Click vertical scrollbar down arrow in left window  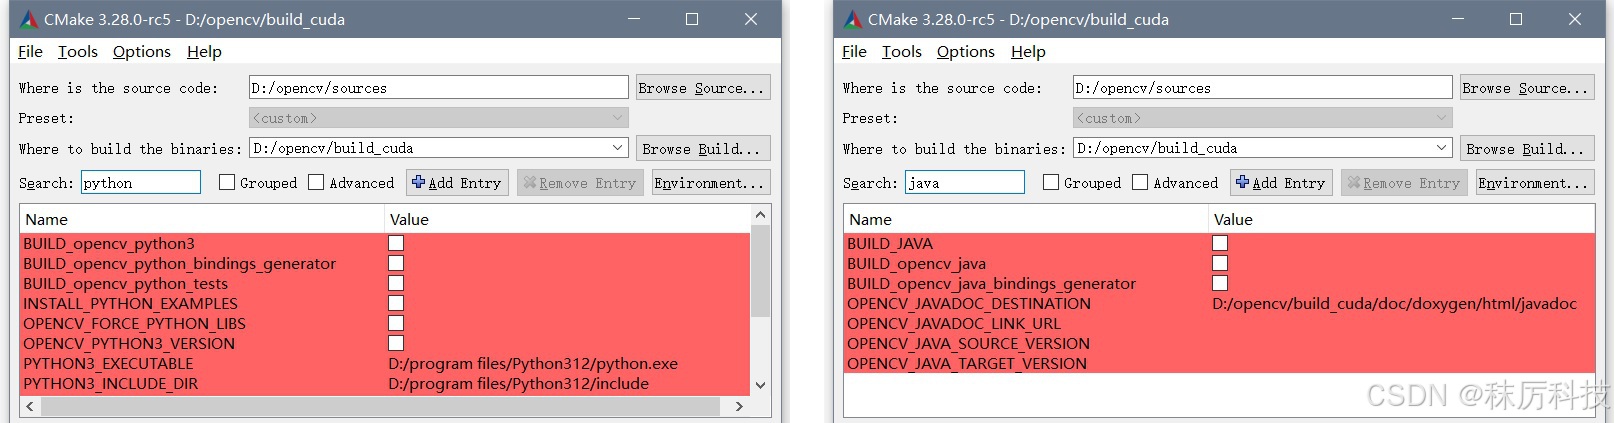point(760,385)
